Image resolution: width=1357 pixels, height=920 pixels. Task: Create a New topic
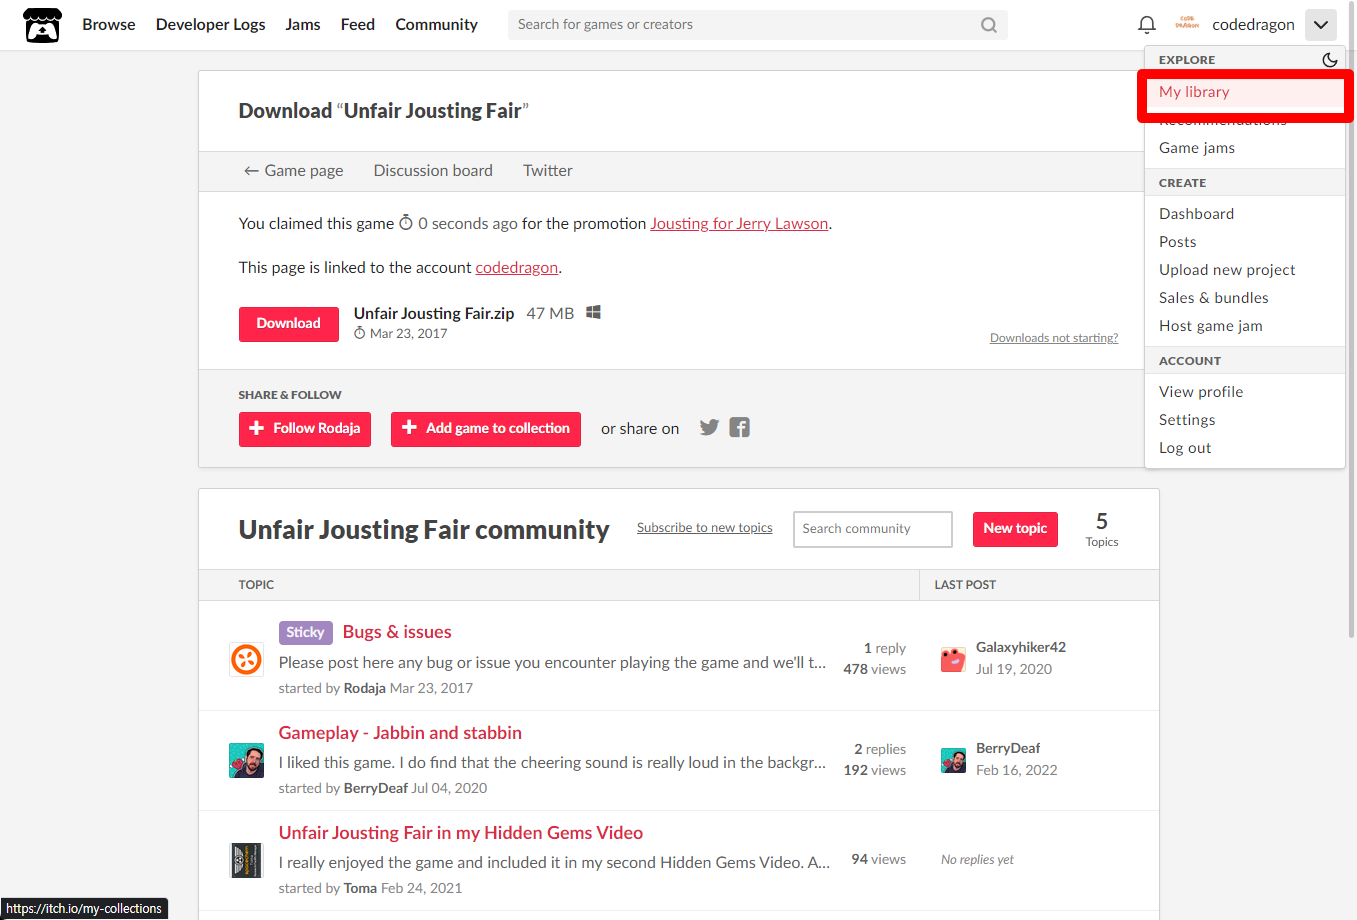(x=1015, y=529)
